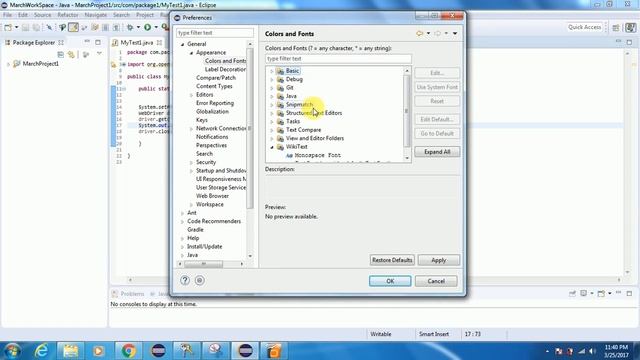The width and height of the screenshot is (640, 360).
Task: Maximize the editor area
Action: click(x=629, y=42)
